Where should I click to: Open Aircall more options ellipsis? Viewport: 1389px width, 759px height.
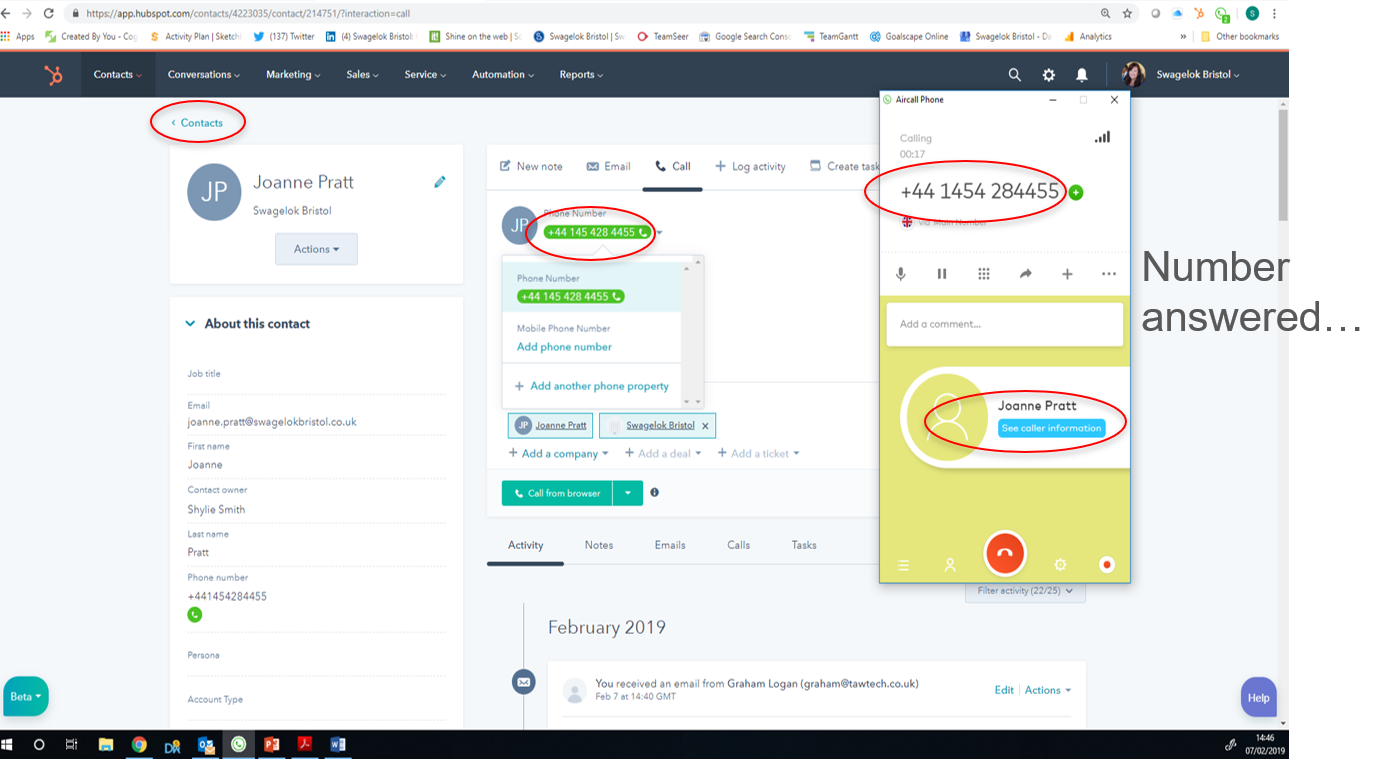coord(1108,274)
